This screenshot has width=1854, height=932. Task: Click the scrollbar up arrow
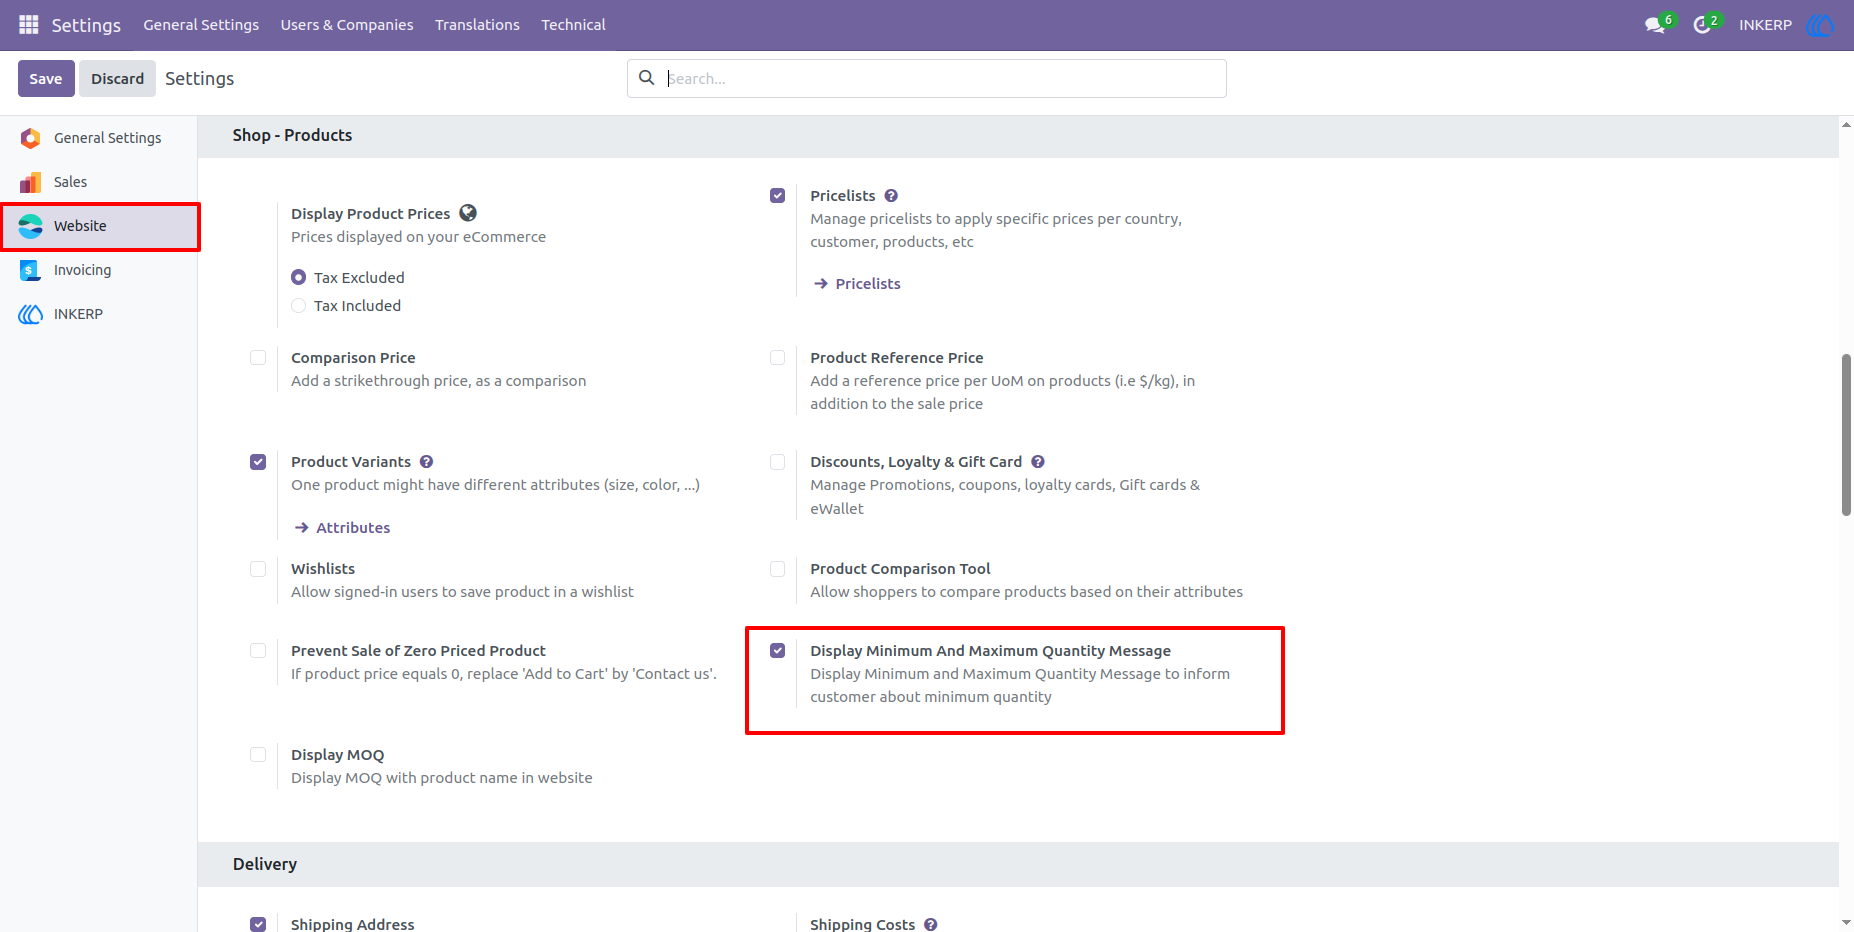[x=1846, y=125]
